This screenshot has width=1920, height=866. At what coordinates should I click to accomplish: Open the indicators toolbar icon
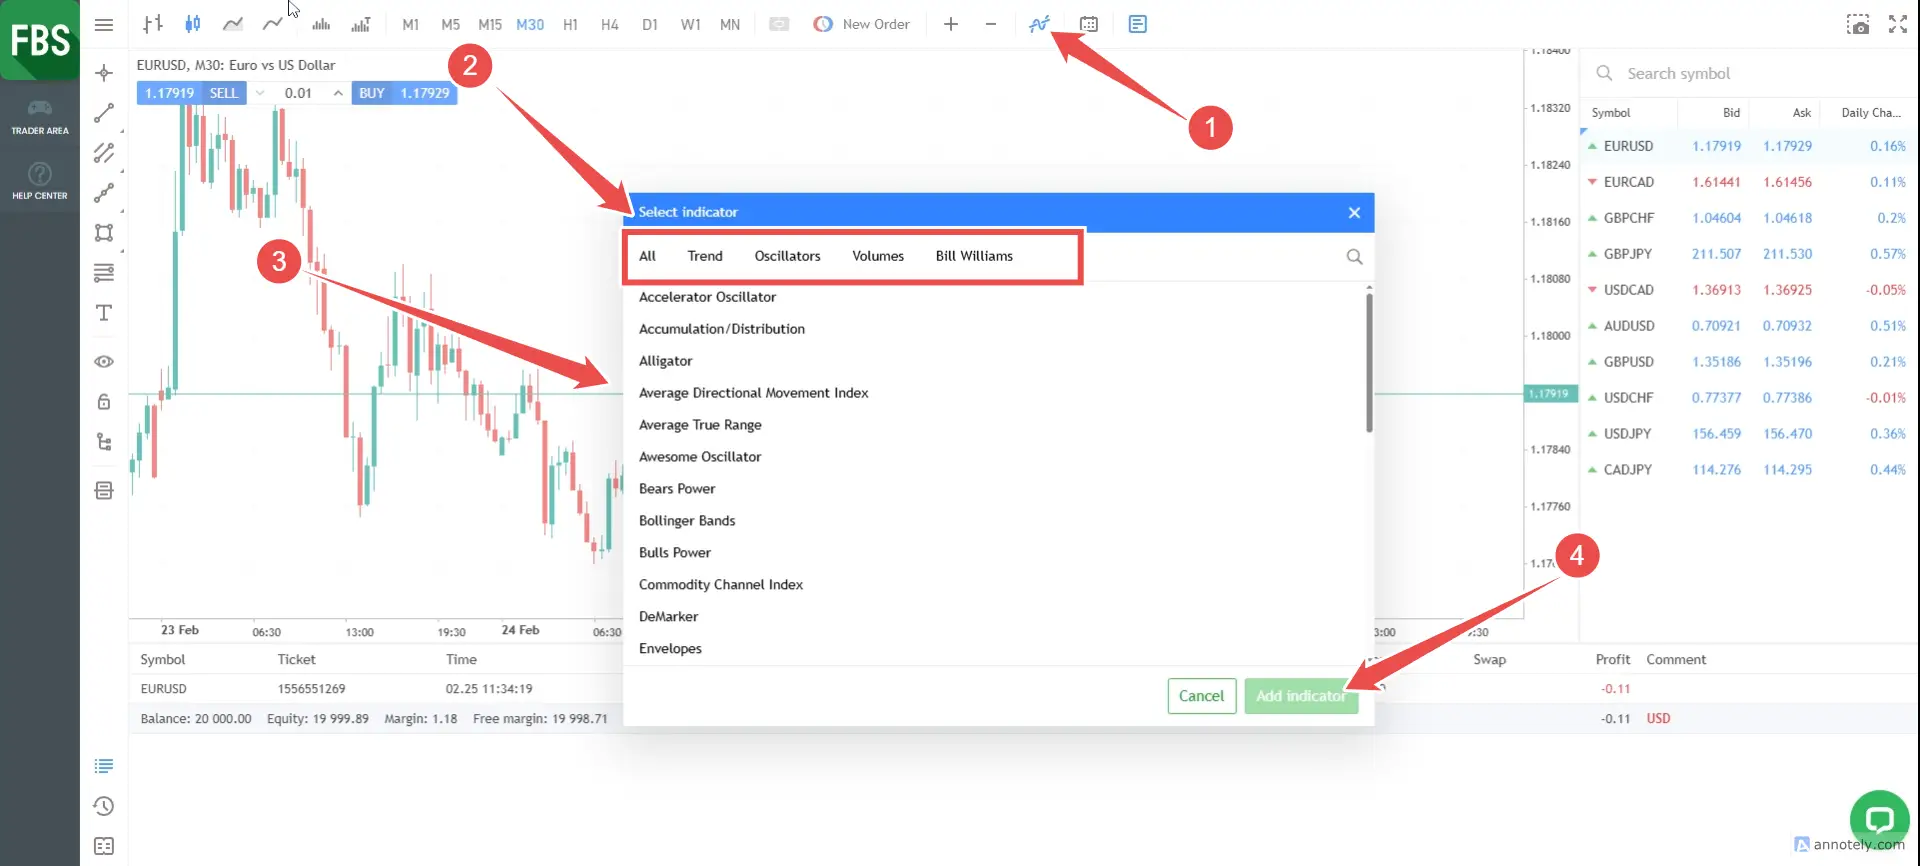1039,24
